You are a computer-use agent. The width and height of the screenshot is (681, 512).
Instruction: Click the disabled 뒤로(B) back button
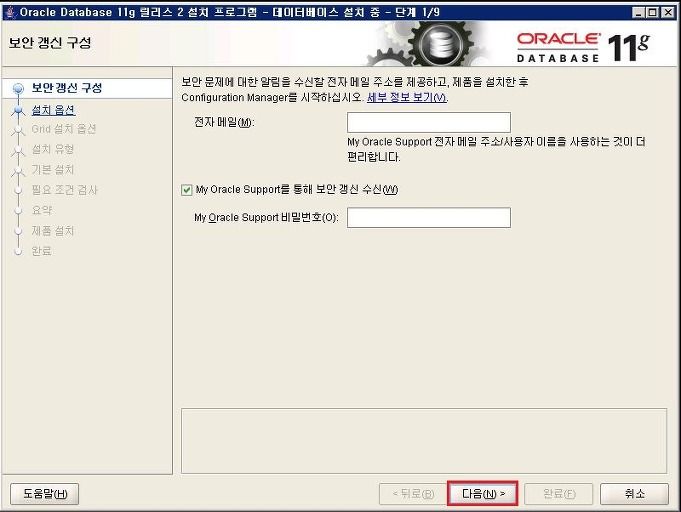(x=413, y=494)
